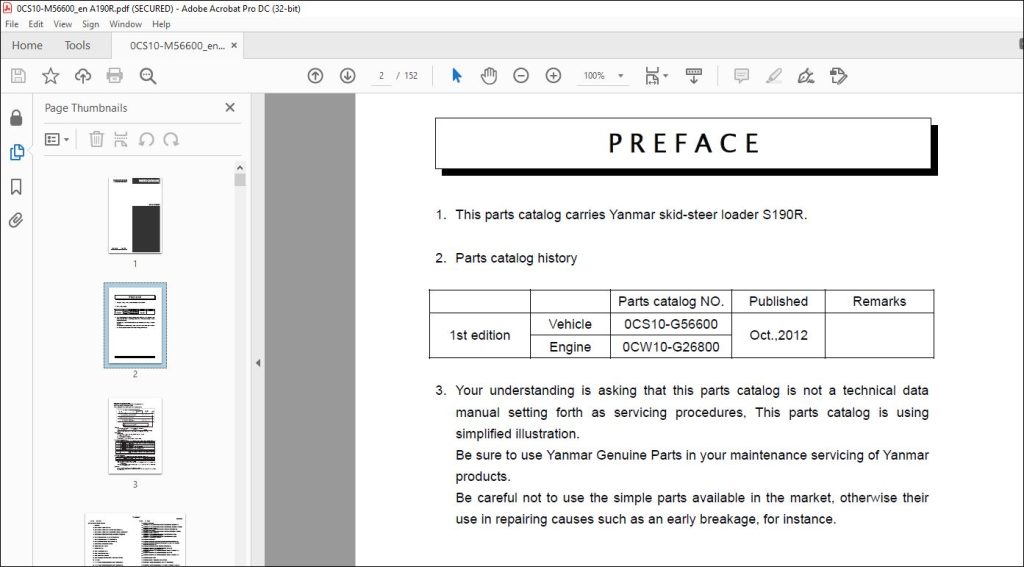
Task: Open the Bookmarks panel in sidebar
Action: tap(16, 187)
